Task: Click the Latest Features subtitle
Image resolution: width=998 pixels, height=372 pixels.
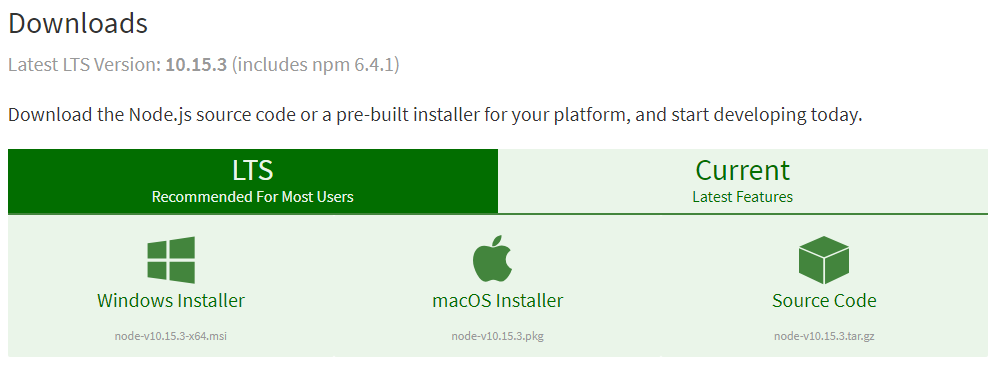Action: 743,197
